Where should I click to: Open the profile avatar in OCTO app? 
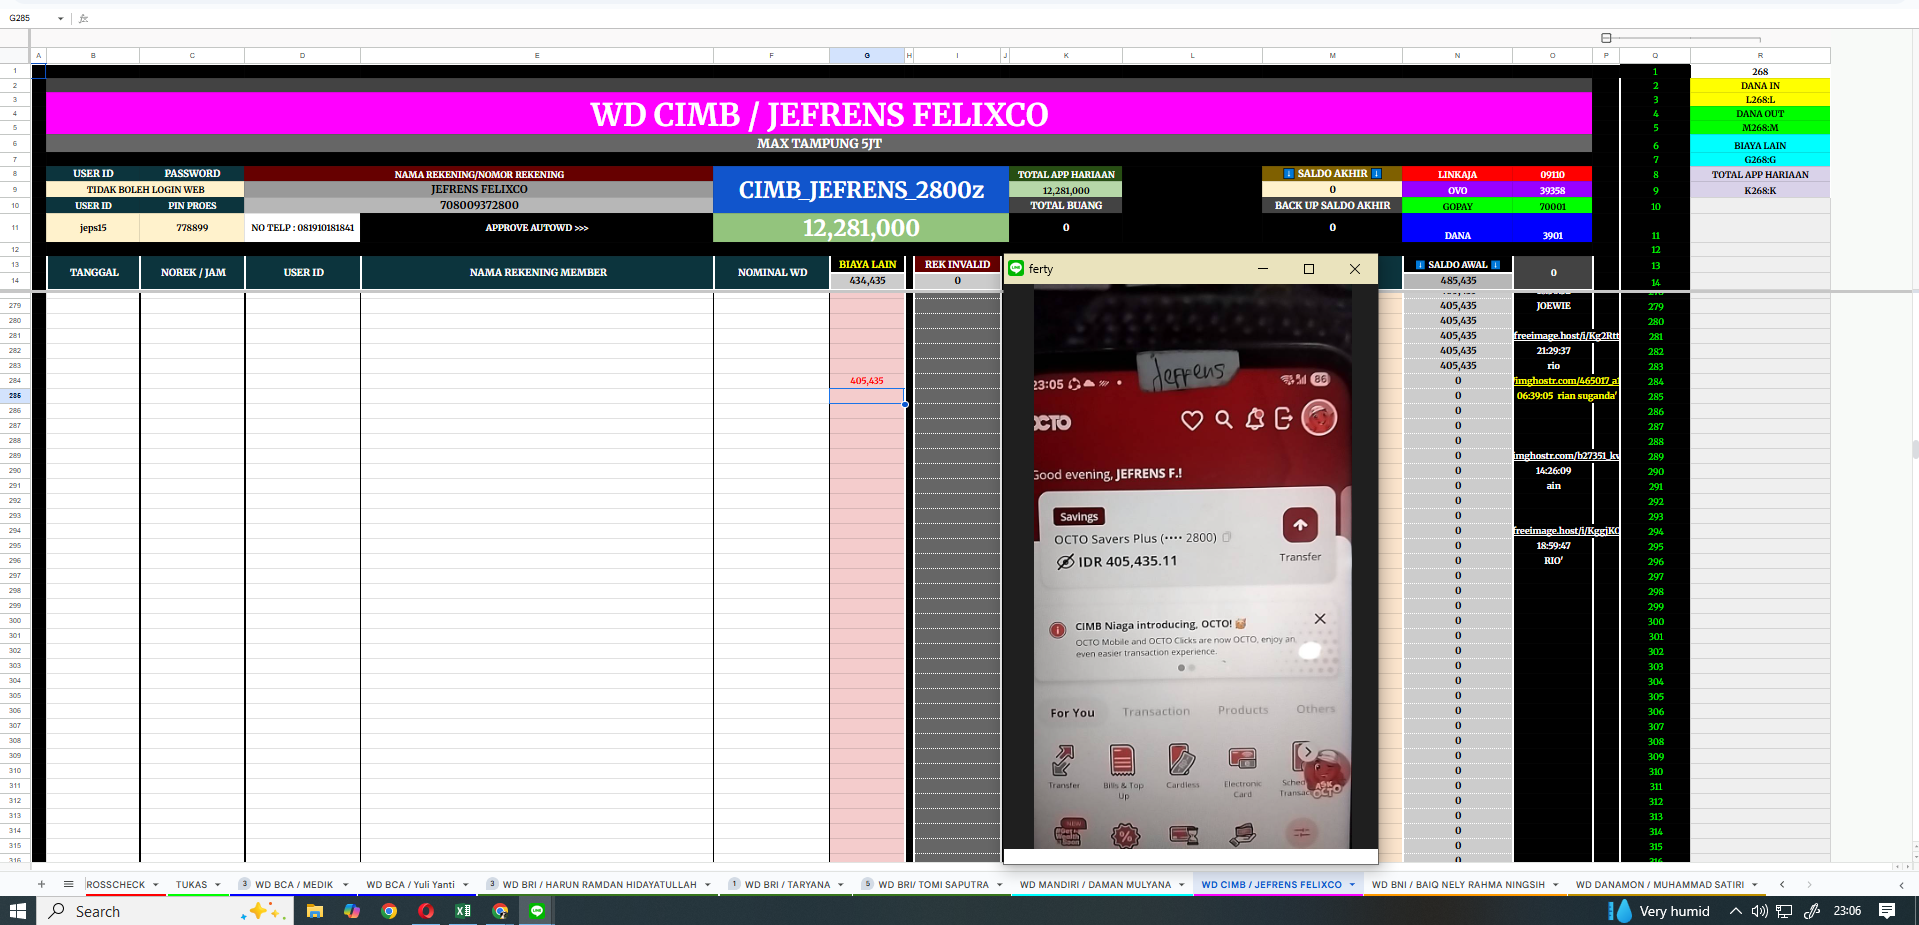(1319, 417)
